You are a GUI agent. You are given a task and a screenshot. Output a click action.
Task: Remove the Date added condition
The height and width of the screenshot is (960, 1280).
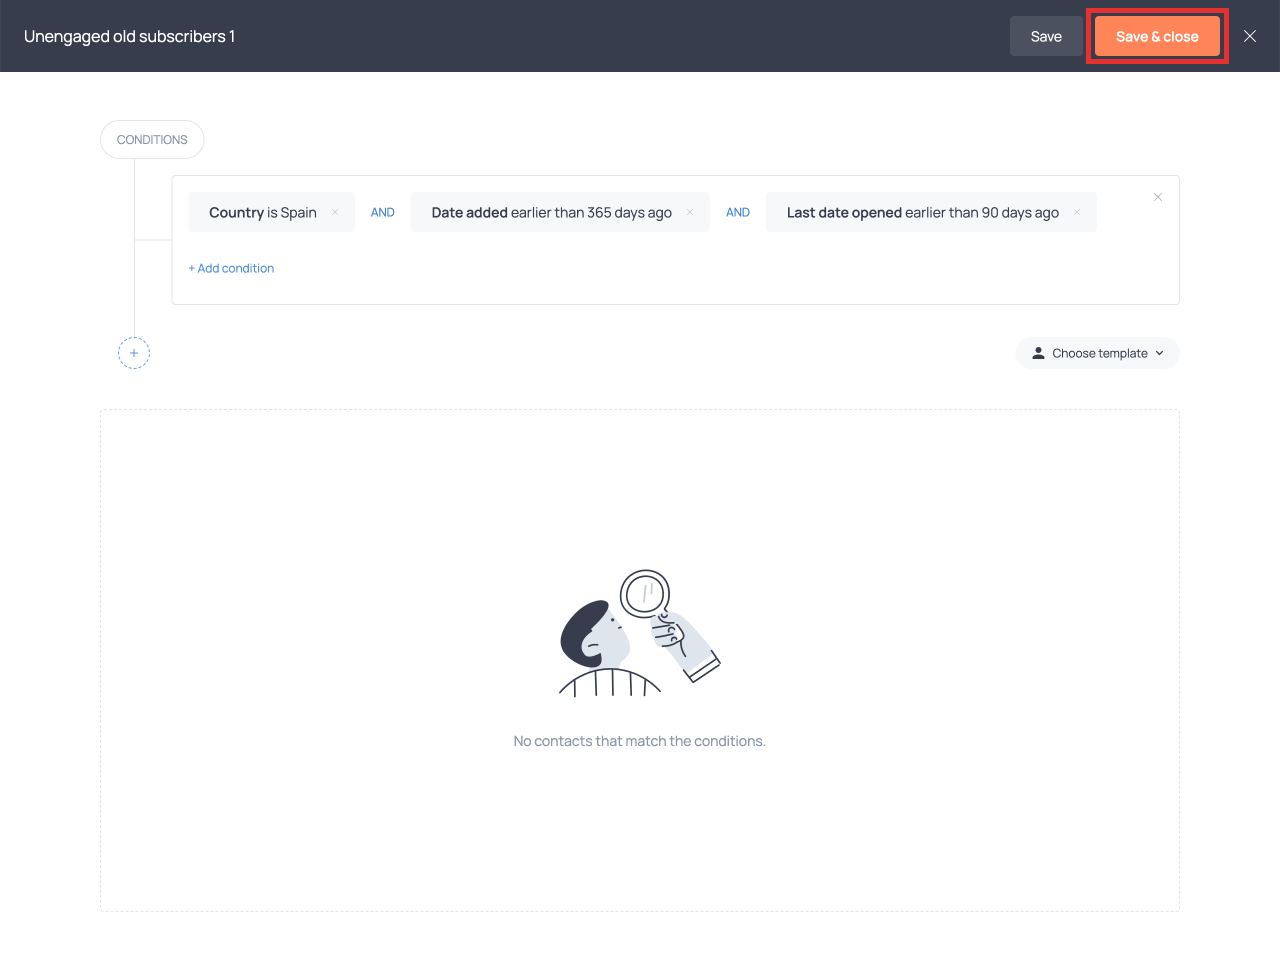pos(690,212)
